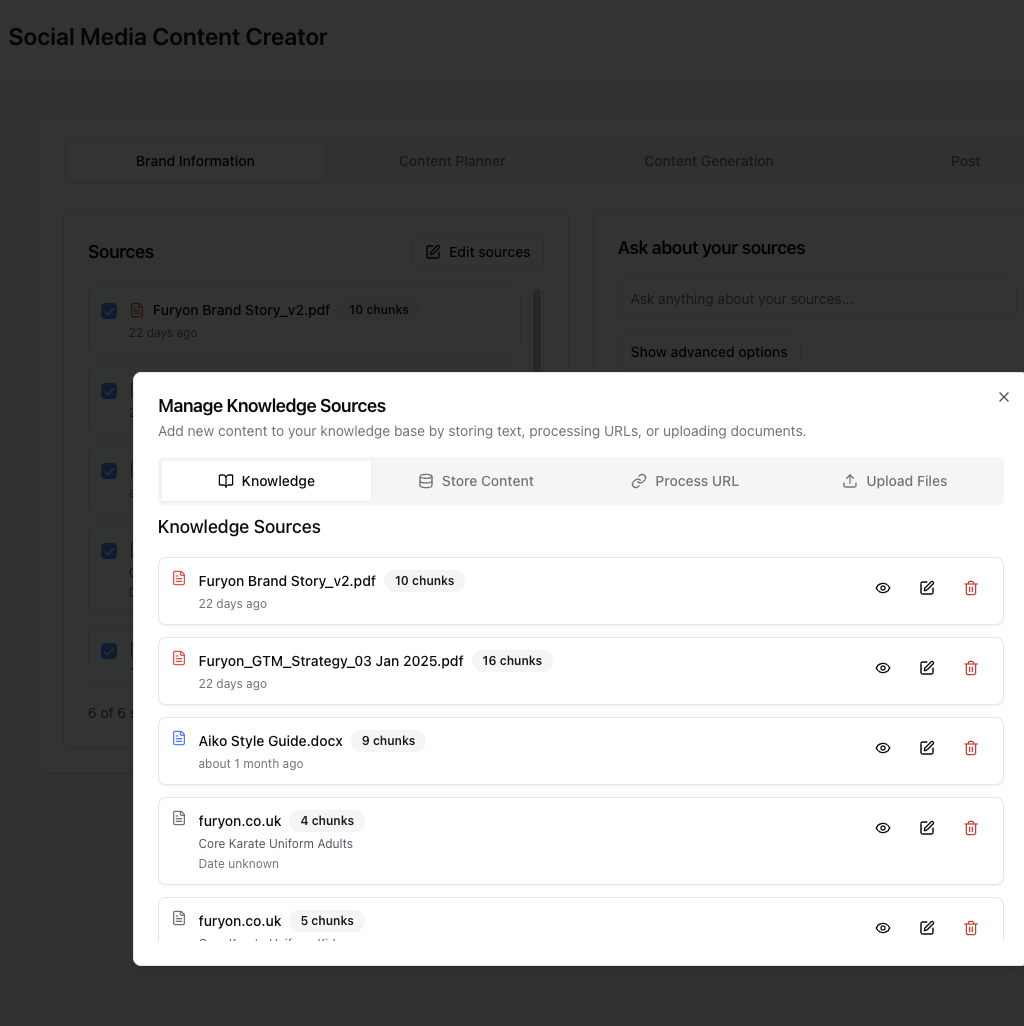This screenshot has width=1024, height=1026.
Task: Delete the Furyon_GTM_Strategy PDF source
Action: tap(970, 668)
